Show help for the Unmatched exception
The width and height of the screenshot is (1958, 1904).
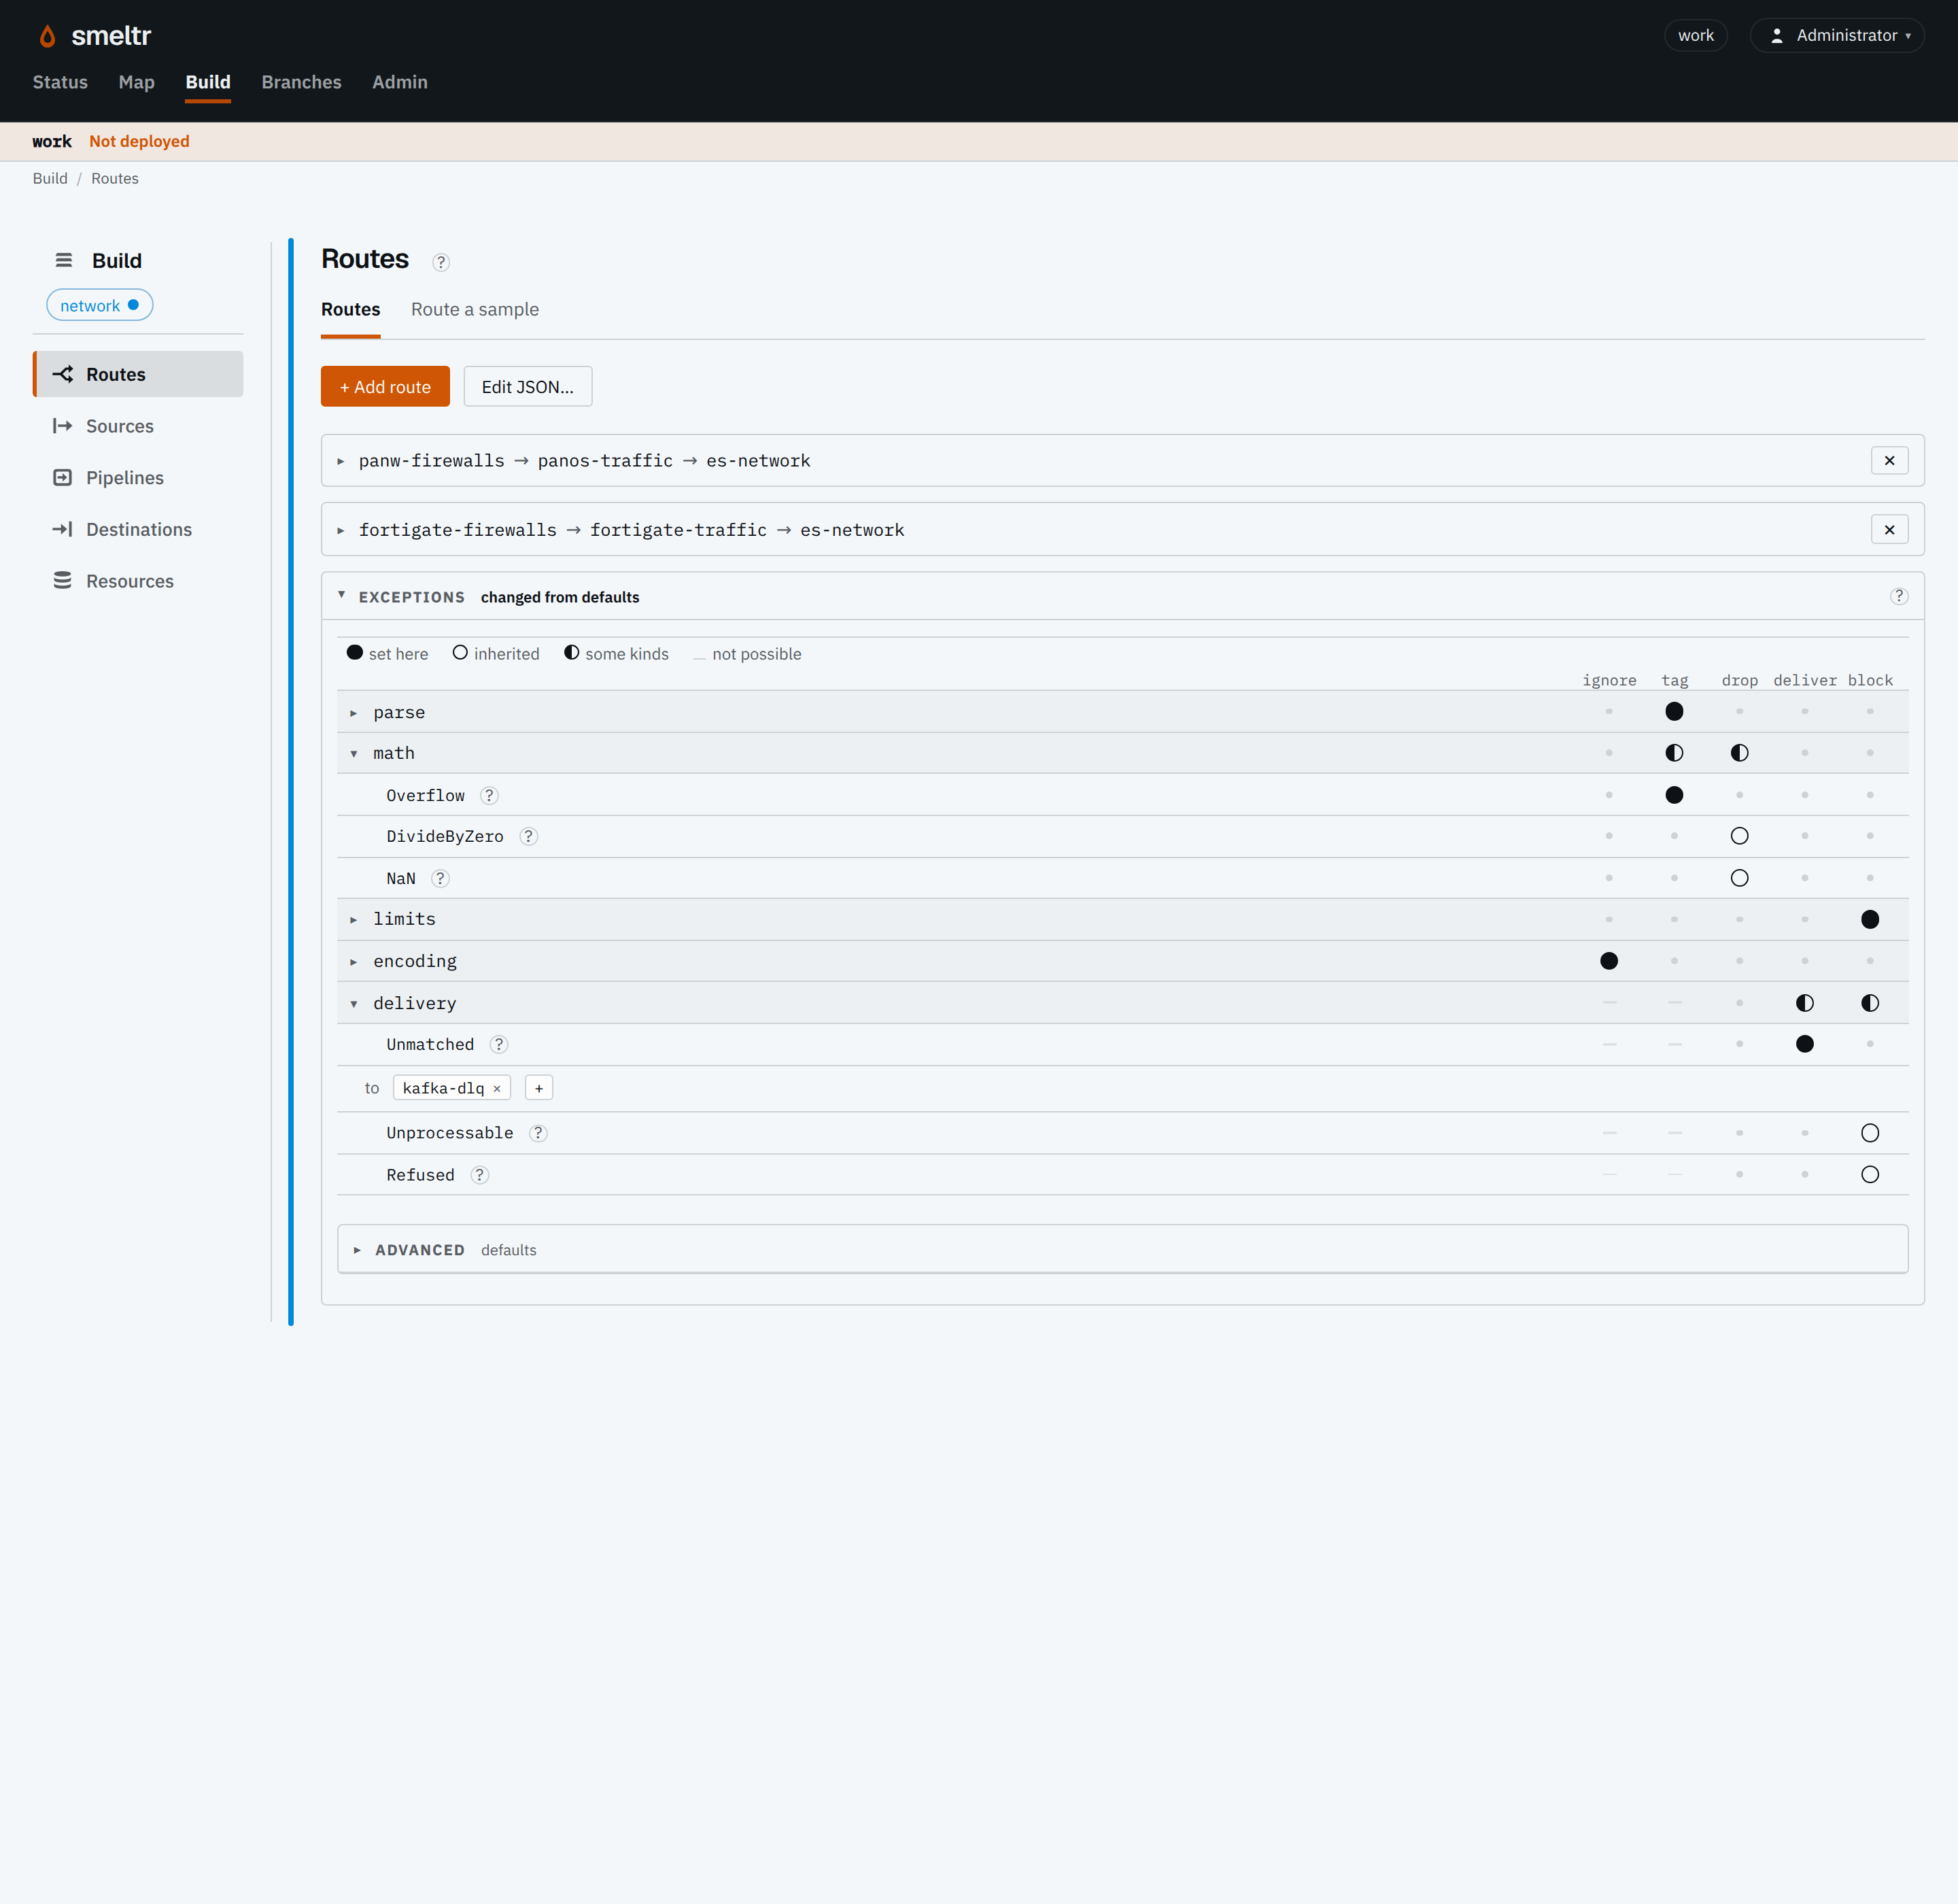[499, 1044]
